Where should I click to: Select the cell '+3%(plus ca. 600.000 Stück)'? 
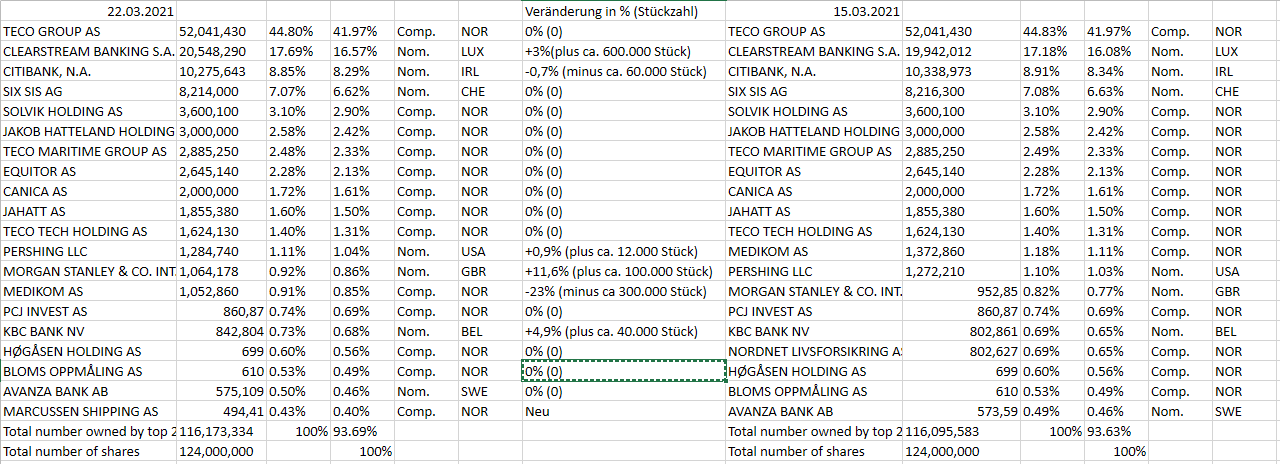[x=624, y=51]
